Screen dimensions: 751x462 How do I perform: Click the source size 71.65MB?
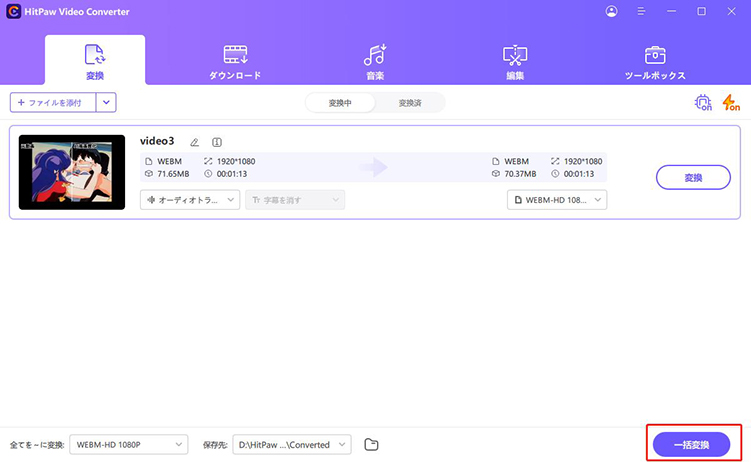pos(173,174)
